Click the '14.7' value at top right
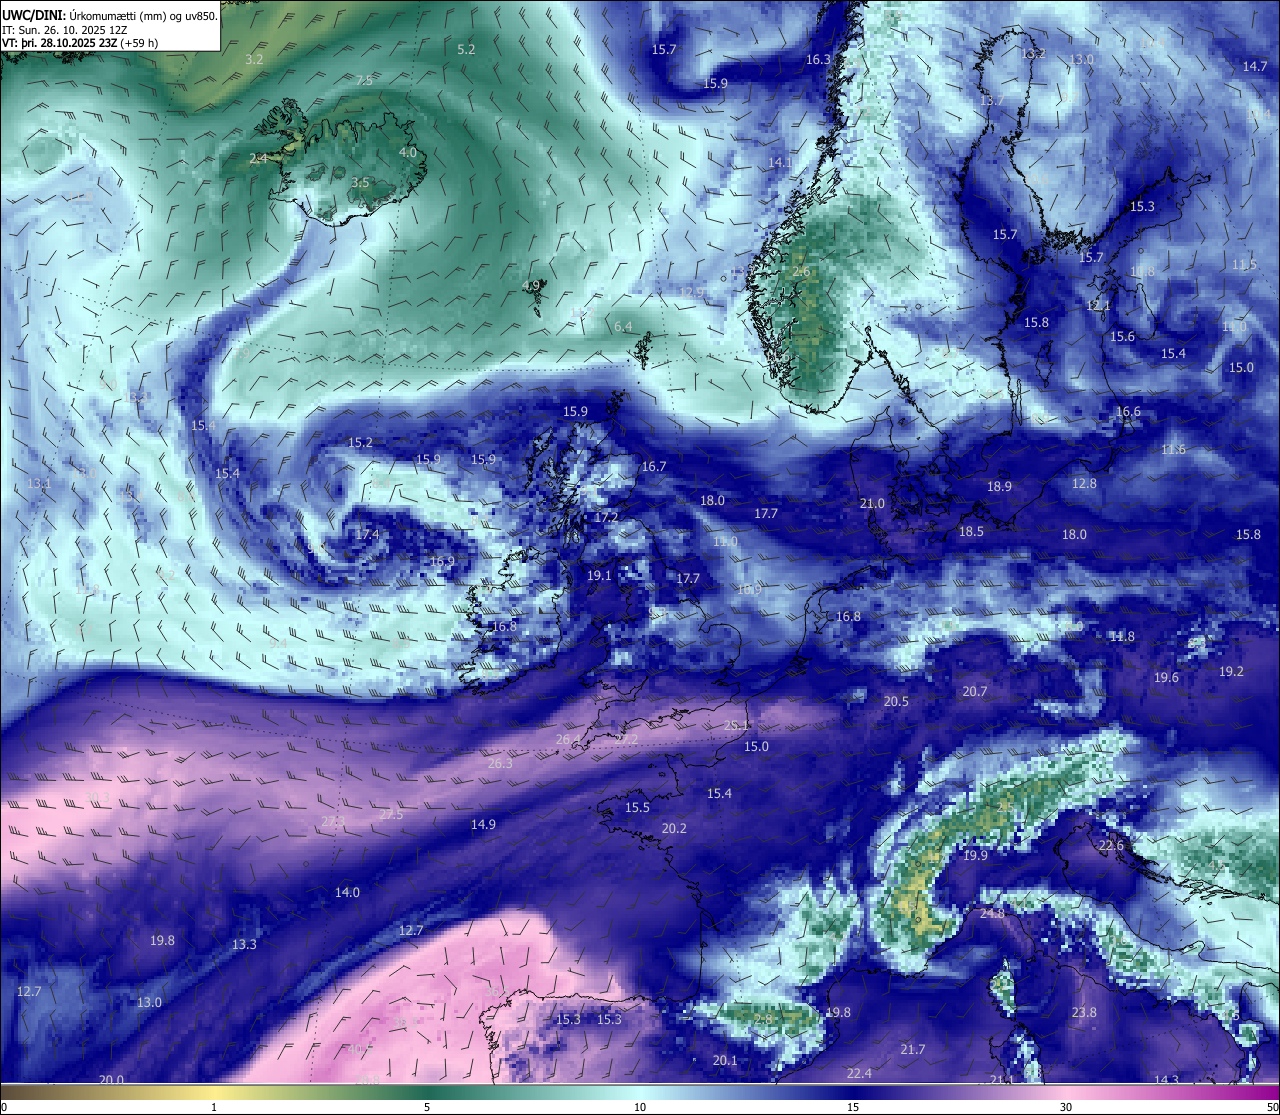This screenshot has width=1280, height=1115. 1255,67
